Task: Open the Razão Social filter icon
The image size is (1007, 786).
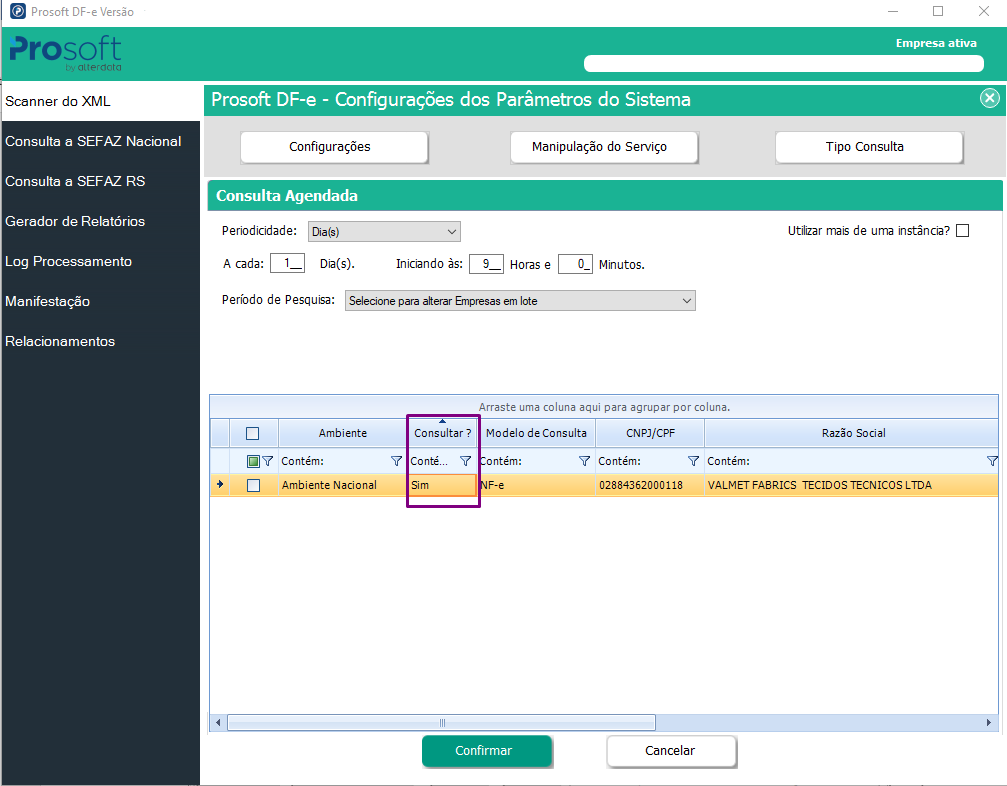Action: [x=992, y=461]
